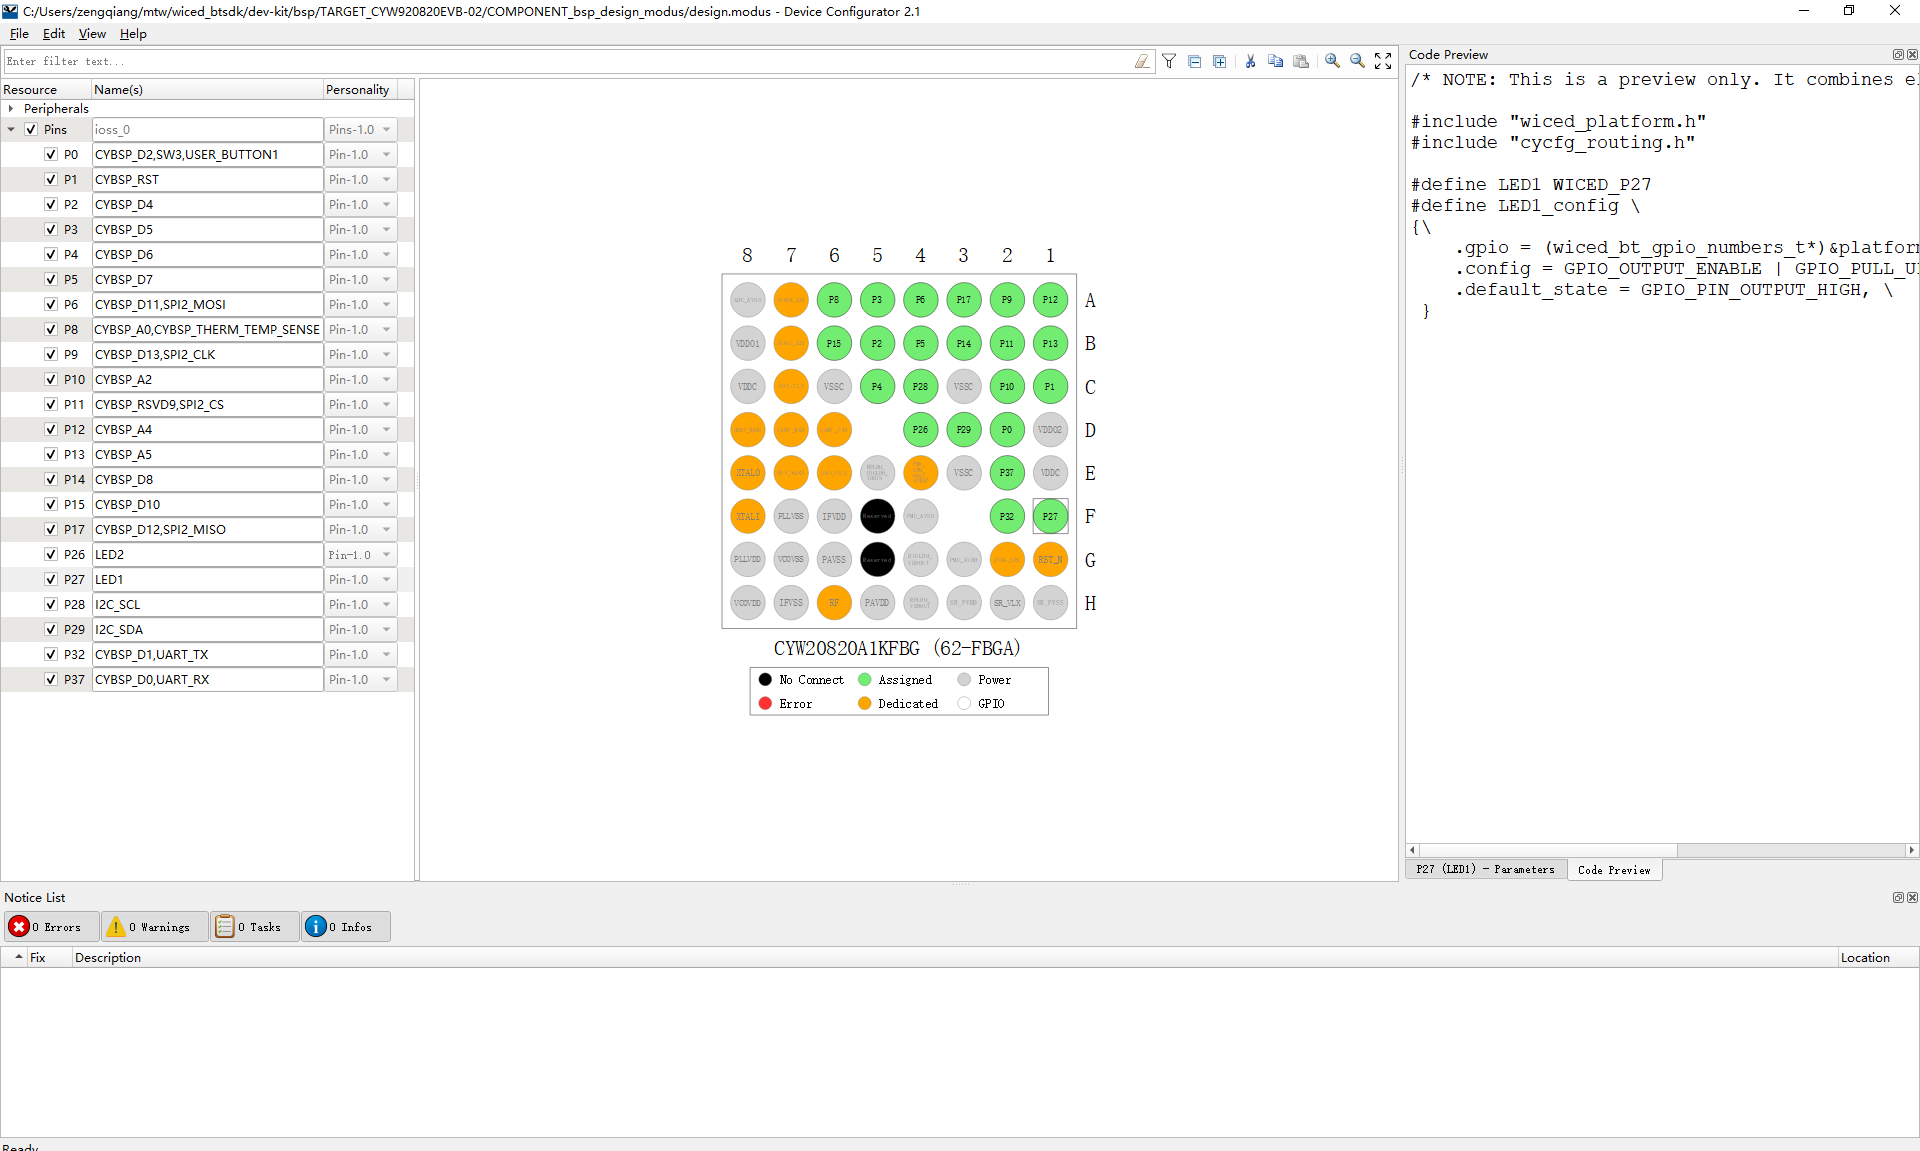1920x1151 pixels.
Task: Expand the Peripherals tree item
Action: point(11,107)
